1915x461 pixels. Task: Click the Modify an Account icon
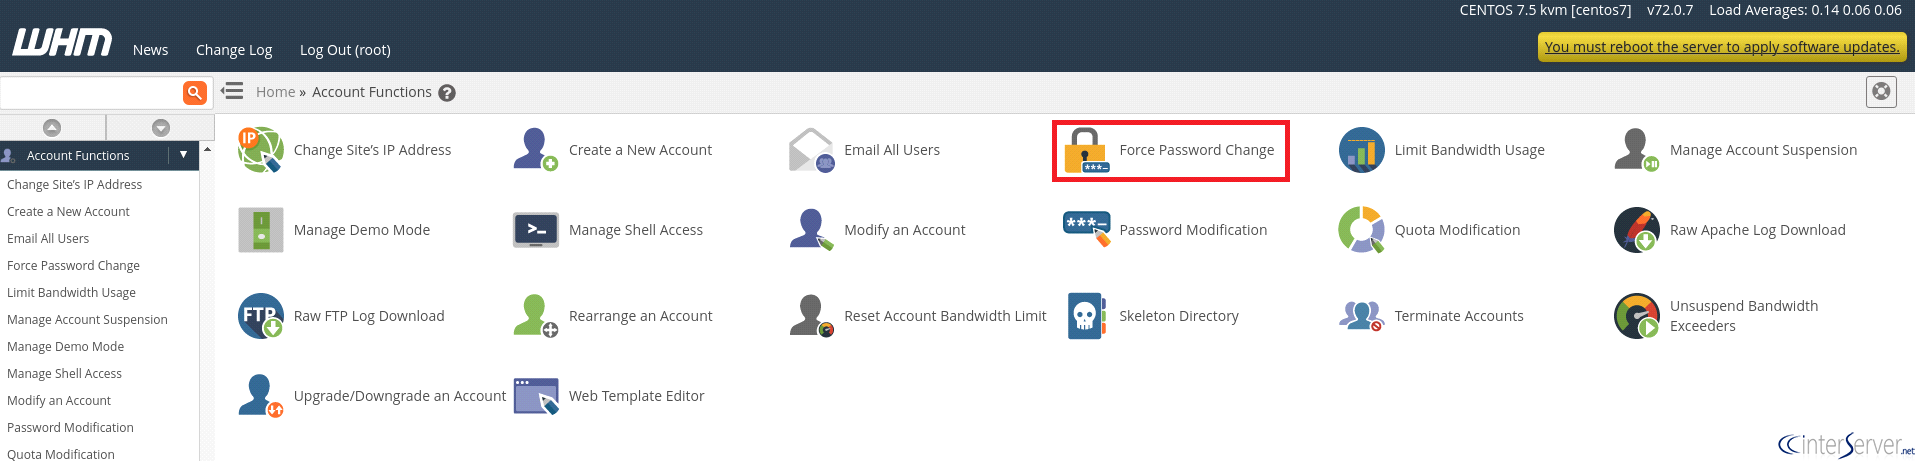click(811, 230)
